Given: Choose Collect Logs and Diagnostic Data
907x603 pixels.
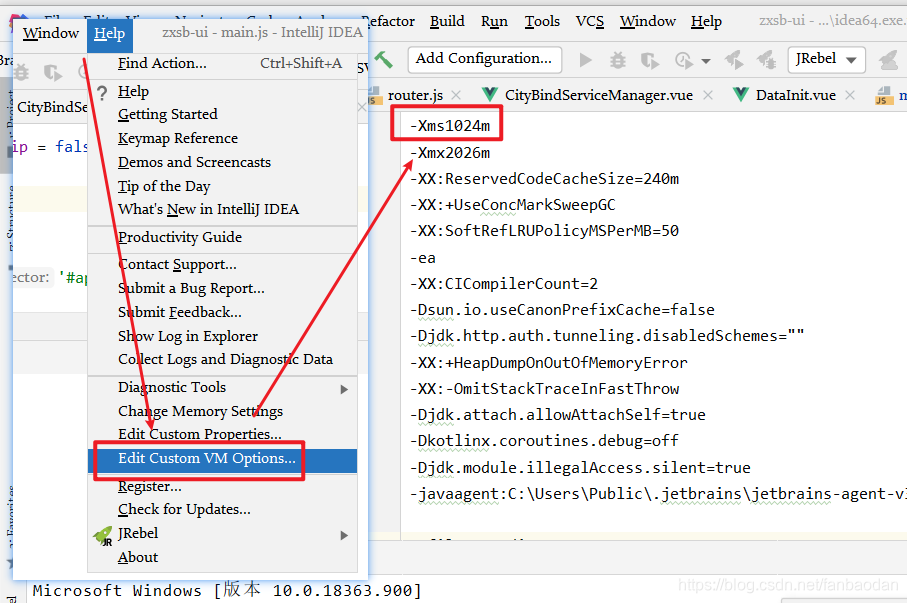Looking at the screenshot, I should pos(223,359).
